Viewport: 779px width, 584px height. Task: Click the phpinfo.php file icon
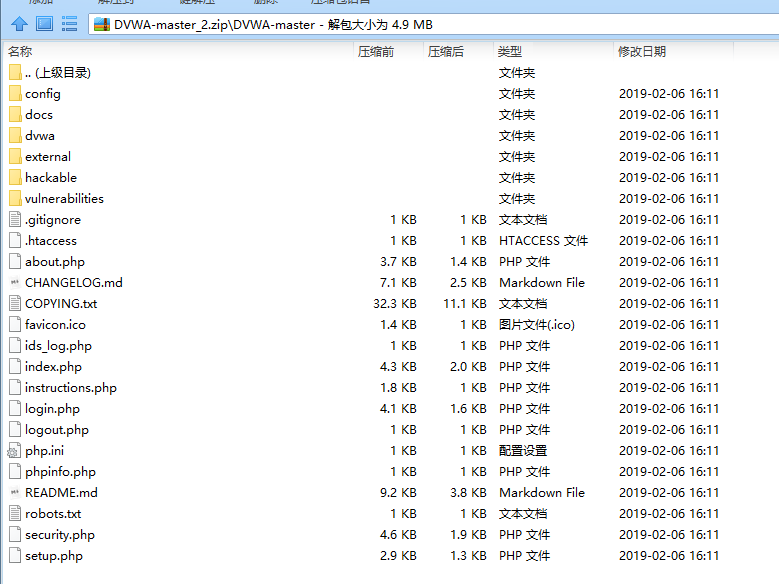click(x=15, y=471)
